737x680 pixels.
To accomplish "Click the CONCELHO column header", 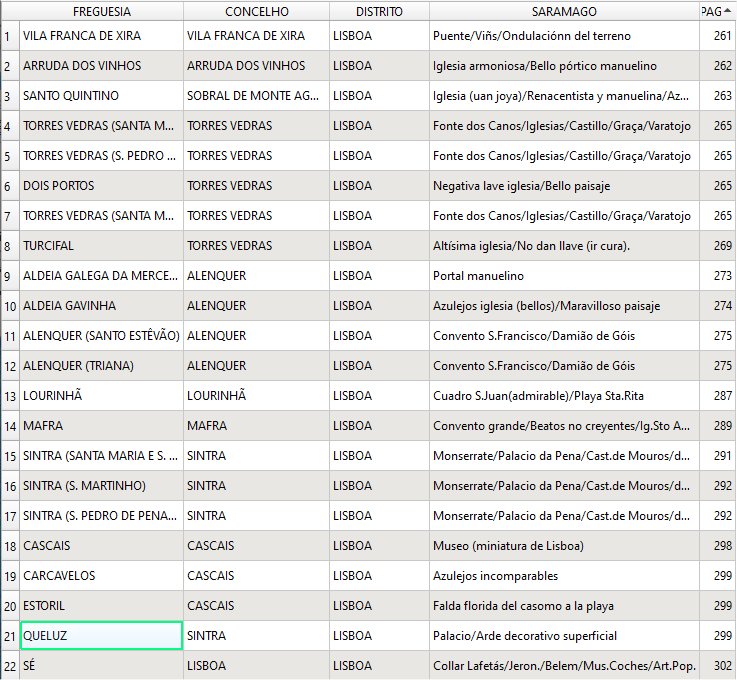I will tap(256, 11).
